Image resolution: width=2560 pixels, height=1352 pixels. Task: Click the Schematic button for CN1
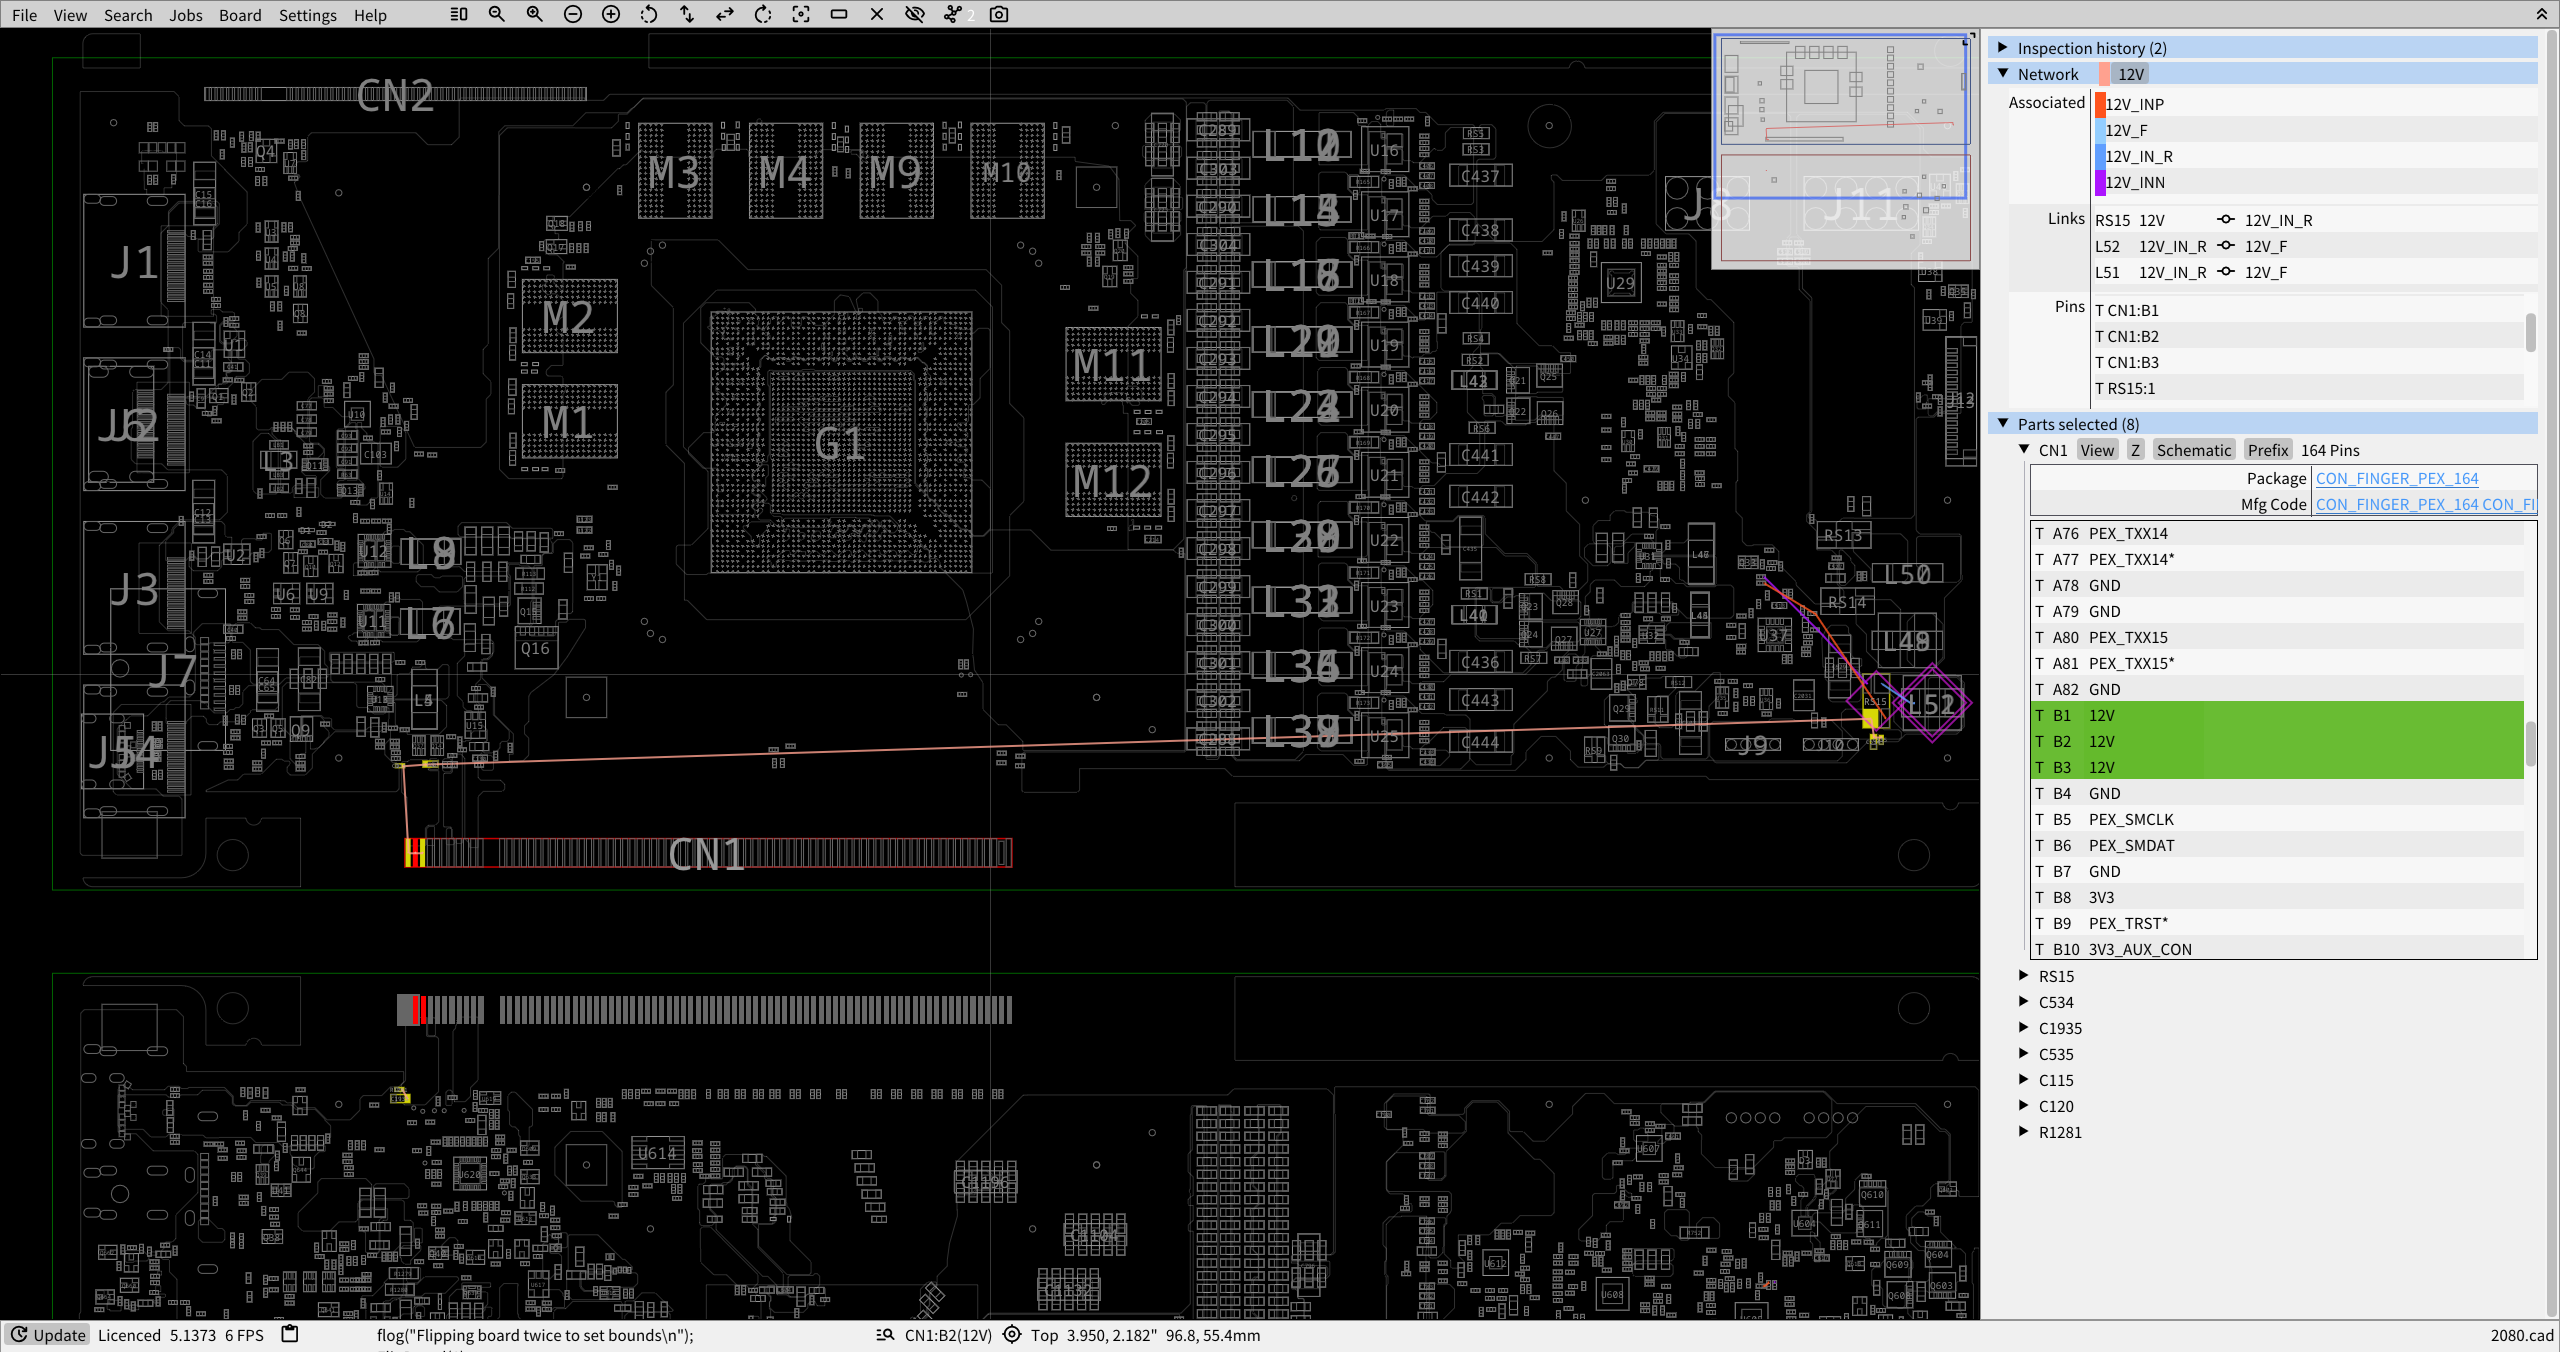pos(2193,450)
